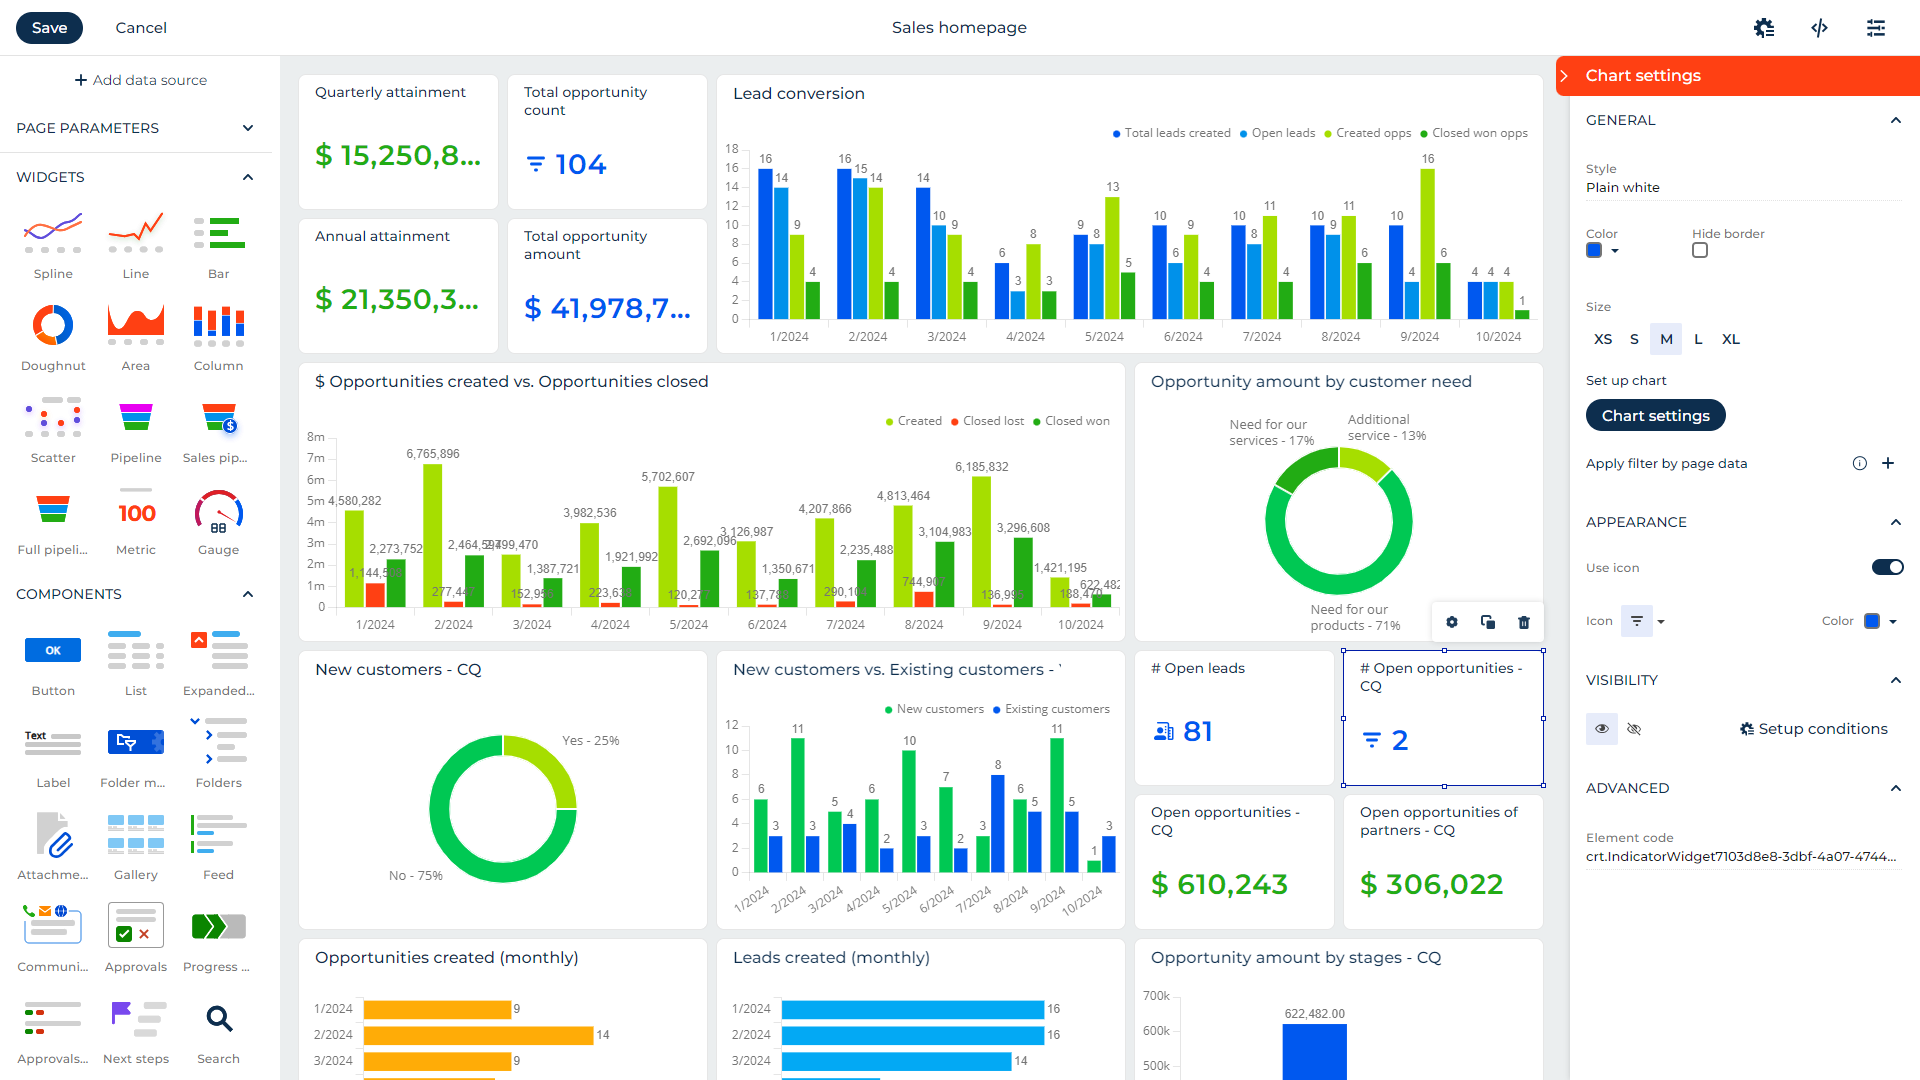The image size is (1920, 1080).
Task: Click the Save button
Action: click(49, 27)
